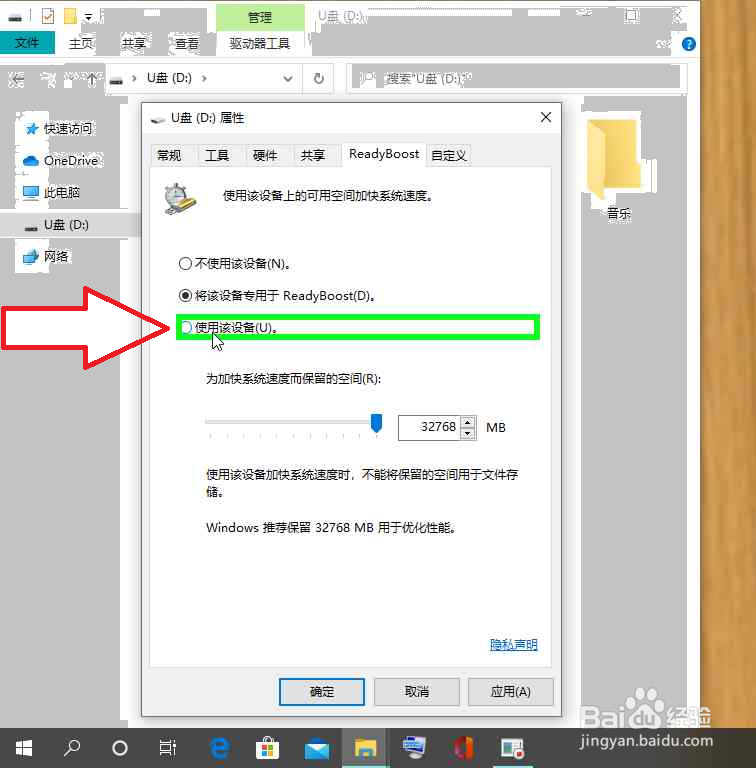Open Microsoft Store from taskbar

(x=267, y=748)
